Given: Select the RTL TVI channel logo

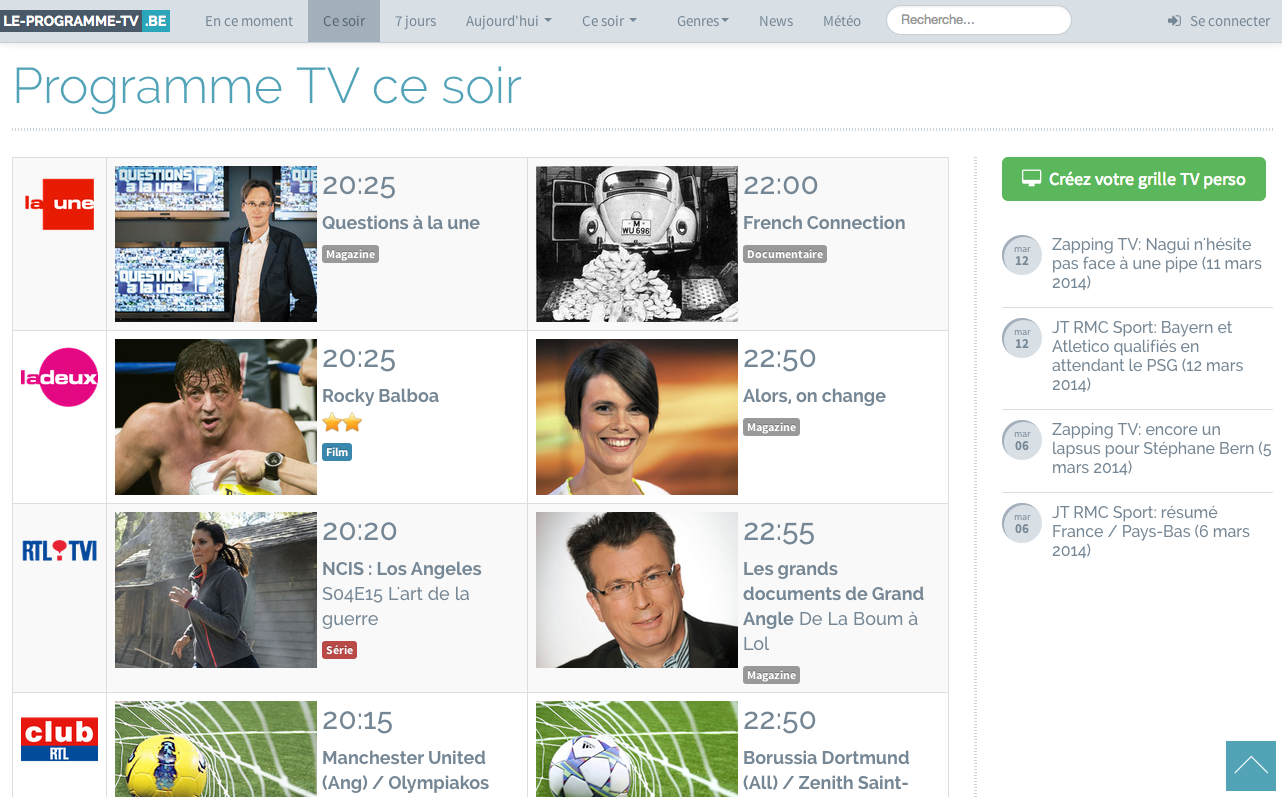Looking at the screenshot, I should pyautogui.click(x=59, y=550).
